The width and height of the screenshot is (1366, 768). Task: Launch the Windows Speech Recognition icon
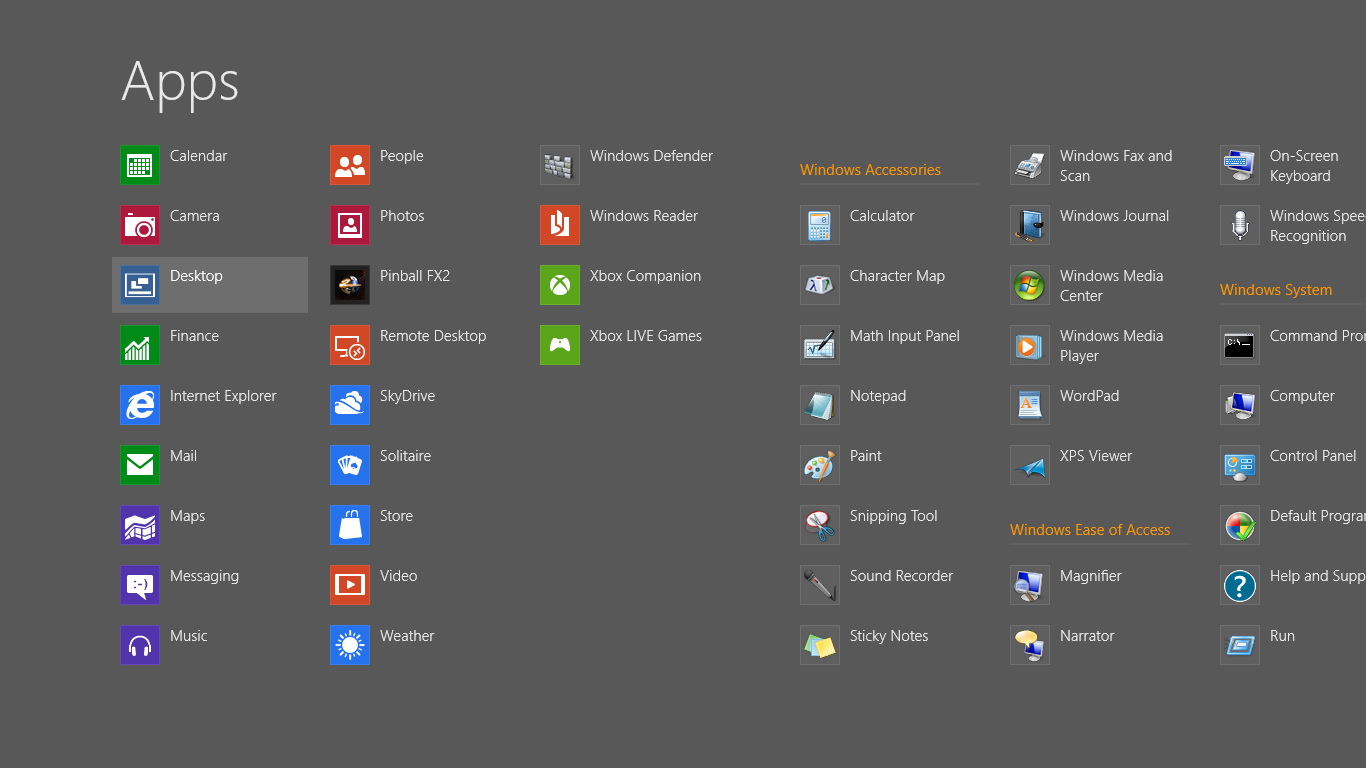pos(1240,225)
